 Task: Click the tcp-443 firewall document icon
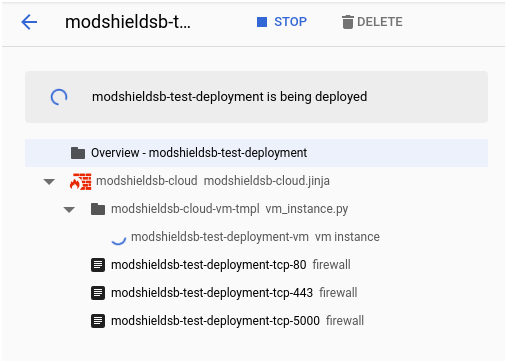click(98, 293)
